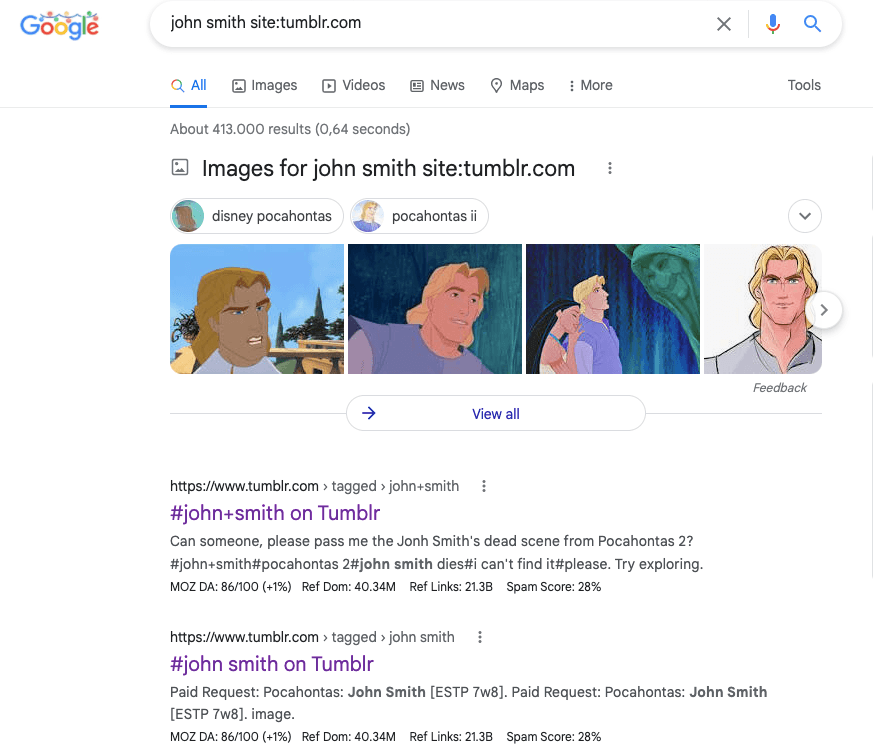Open options for second Tumblr result

(x=480, y=637)
